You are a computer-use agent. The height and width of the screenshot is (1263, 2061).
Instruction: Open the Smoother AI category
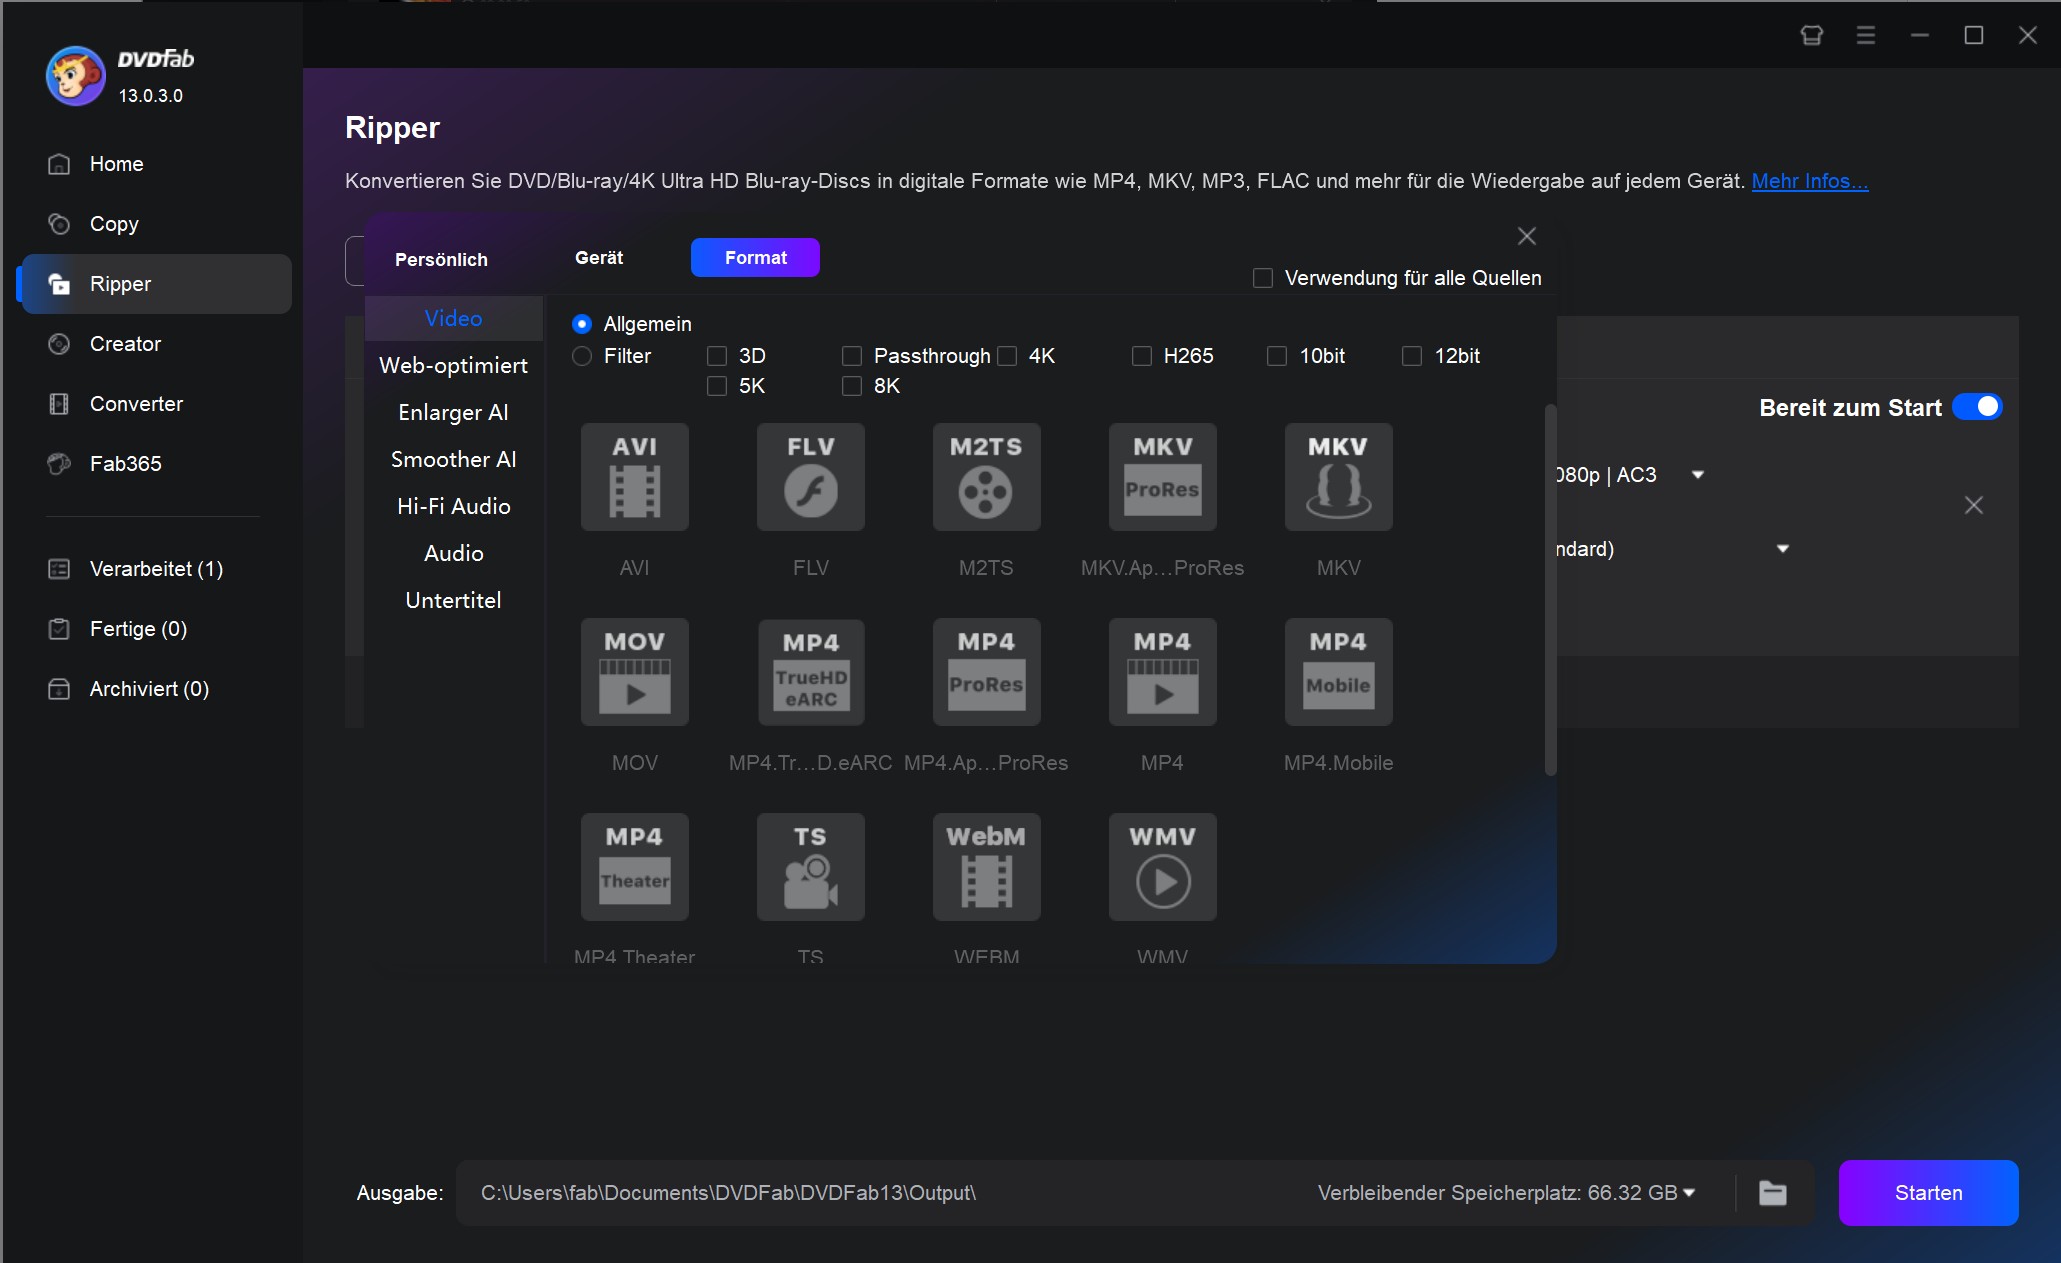(x=453, y=459)
